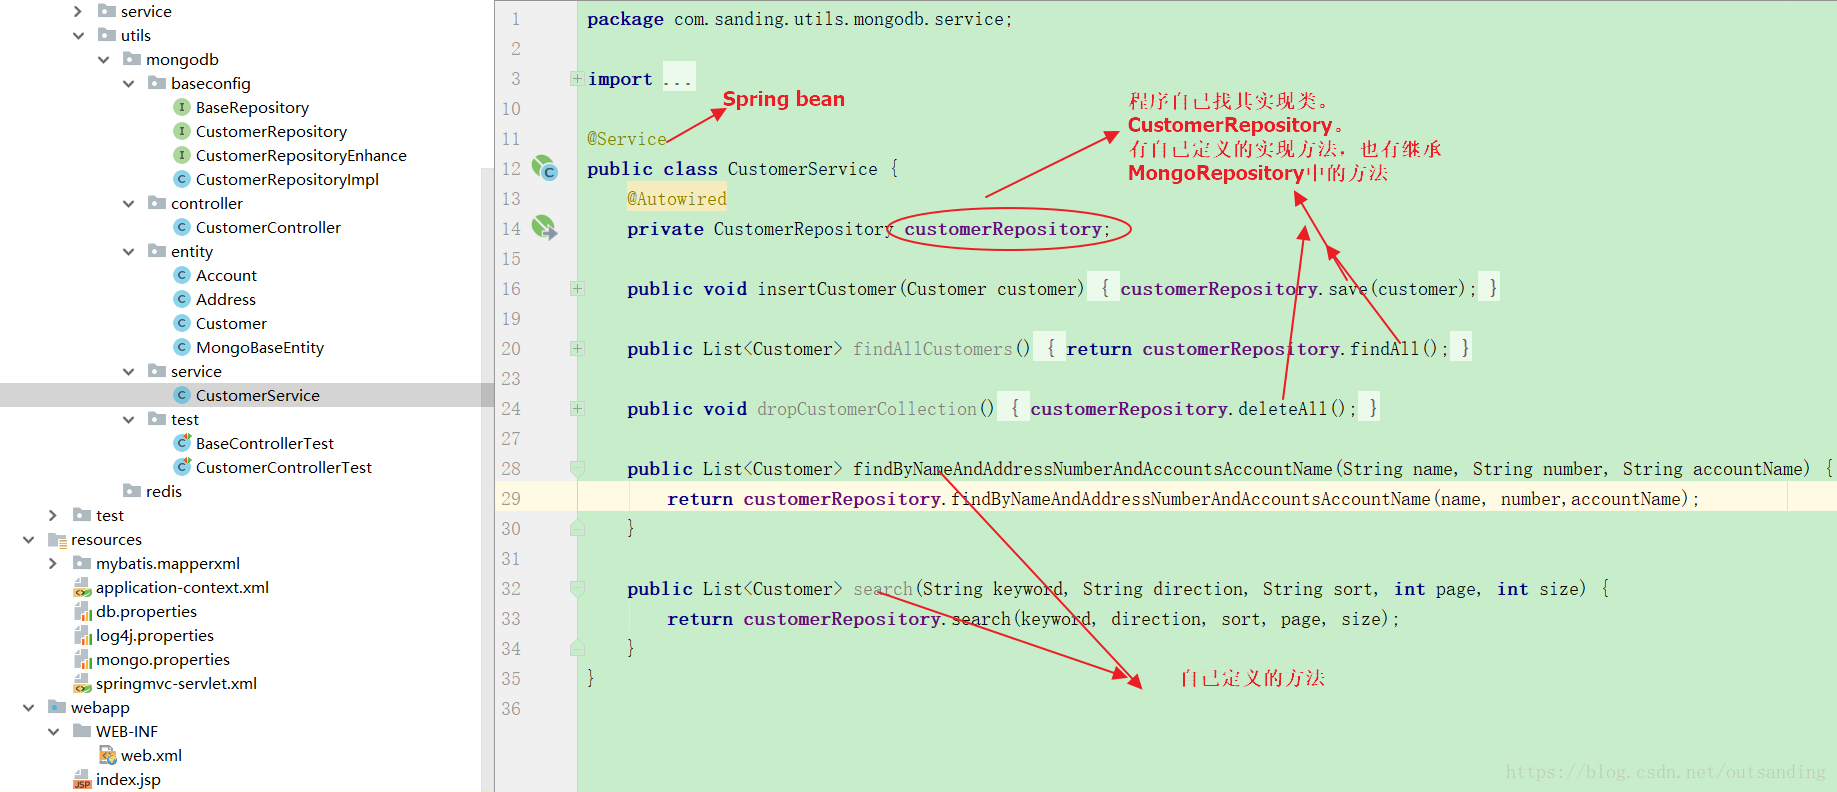This screenshot has width=1837, height=792.
Task: Click the Spring bean gutter icon at line 12
Action: coord(544,168)
